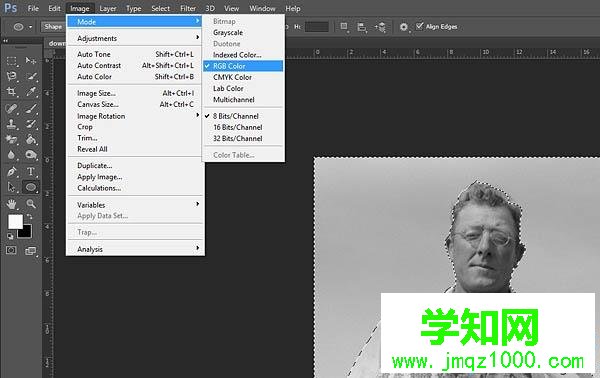
Task: Expand the Variables submenu
Action: pyautogui.click(x=135, y=205)
